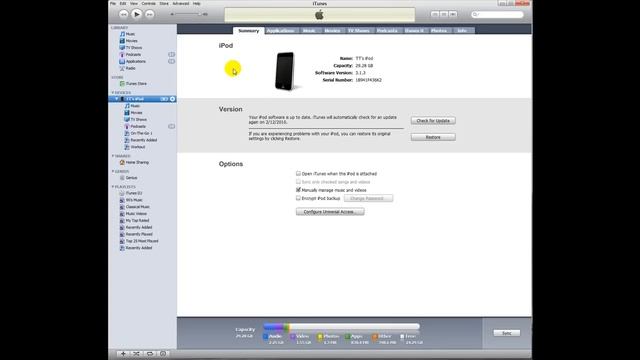The height and width of the screenshot is (360, 640).
Task: Select Applications in the Library section
Action: tap(133, 61)
